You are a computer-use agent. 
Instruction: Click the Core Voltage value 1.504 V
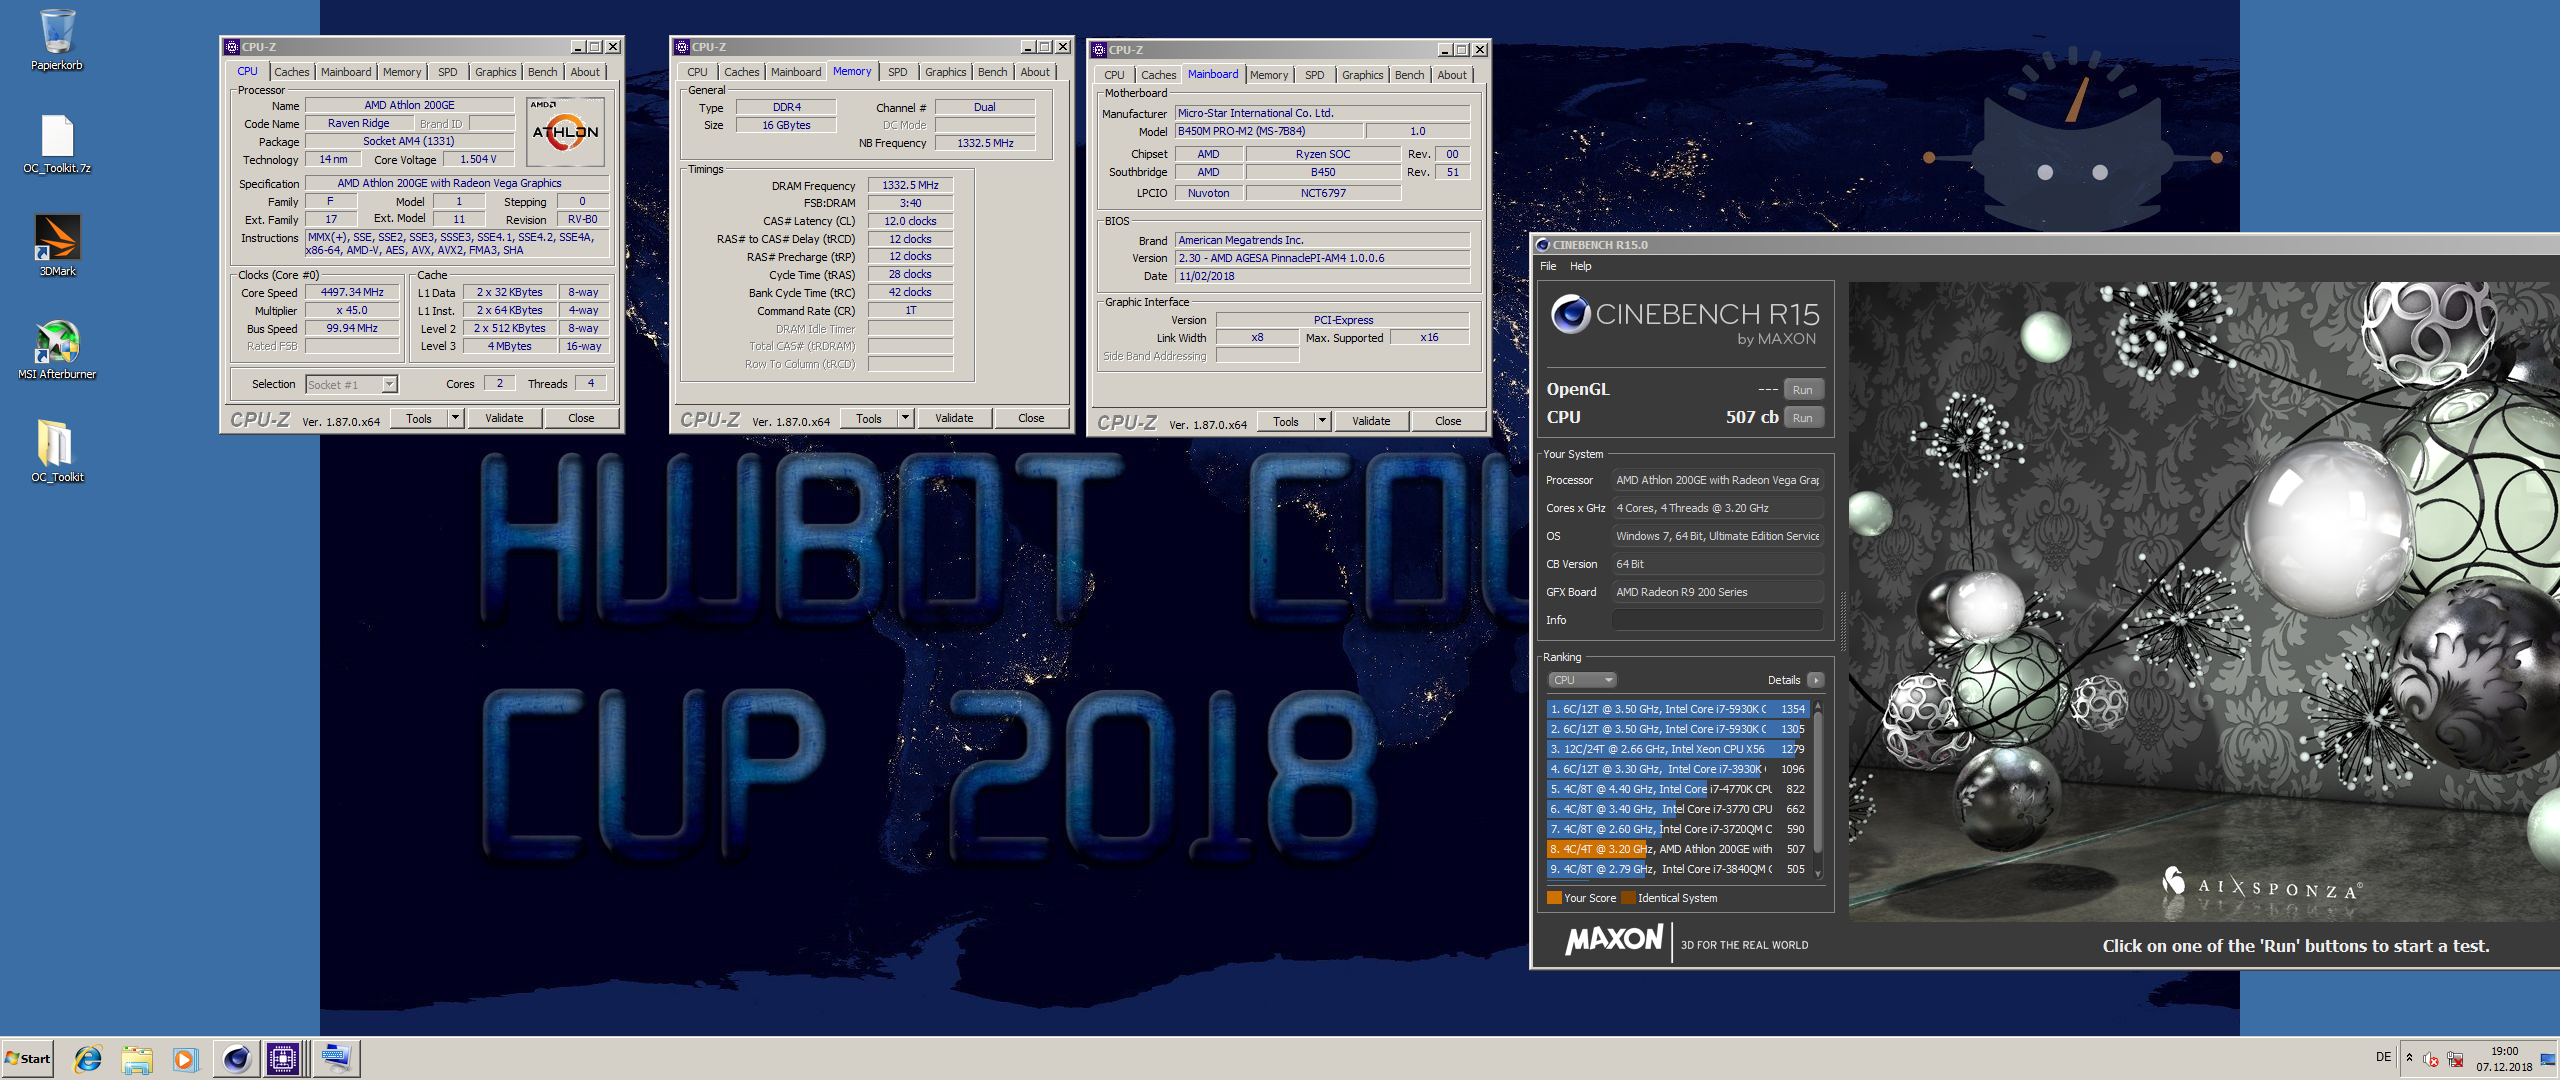[478, 159]
